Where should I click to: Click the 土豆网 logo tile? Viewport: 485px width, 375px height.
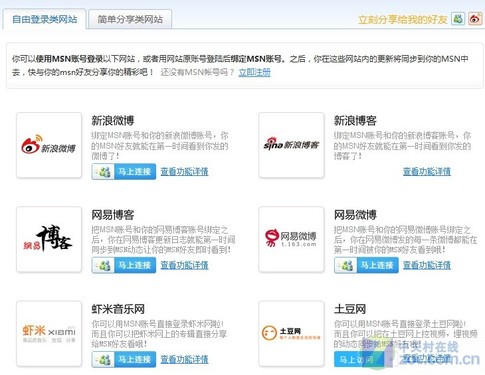point(291,333)
